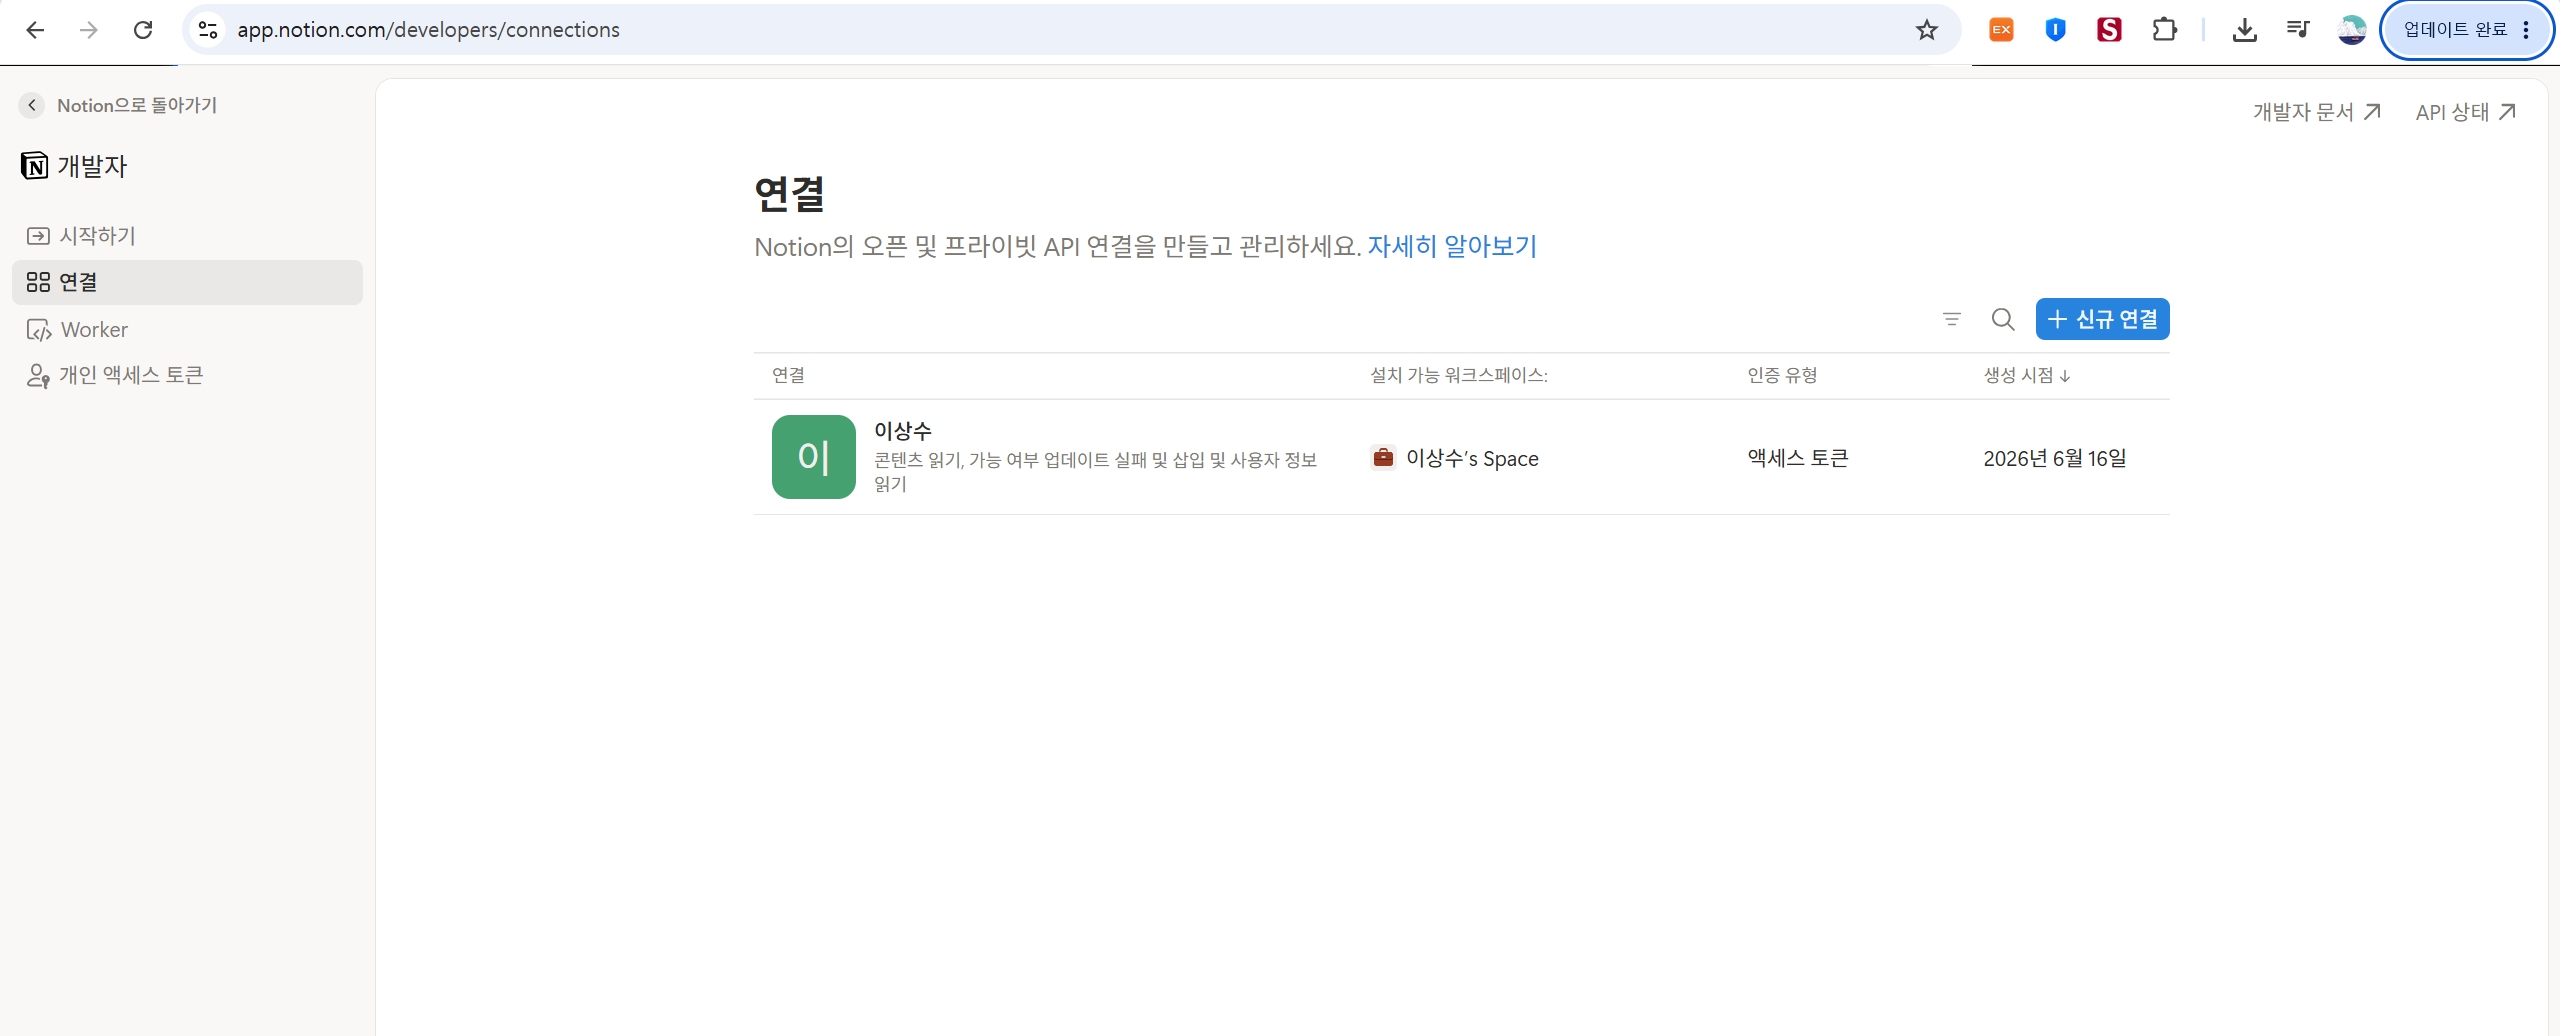Open the Bitwarden shield extension icon
The width and height of the screenshot is (2560, 1036).
[x=2055, y=30]
